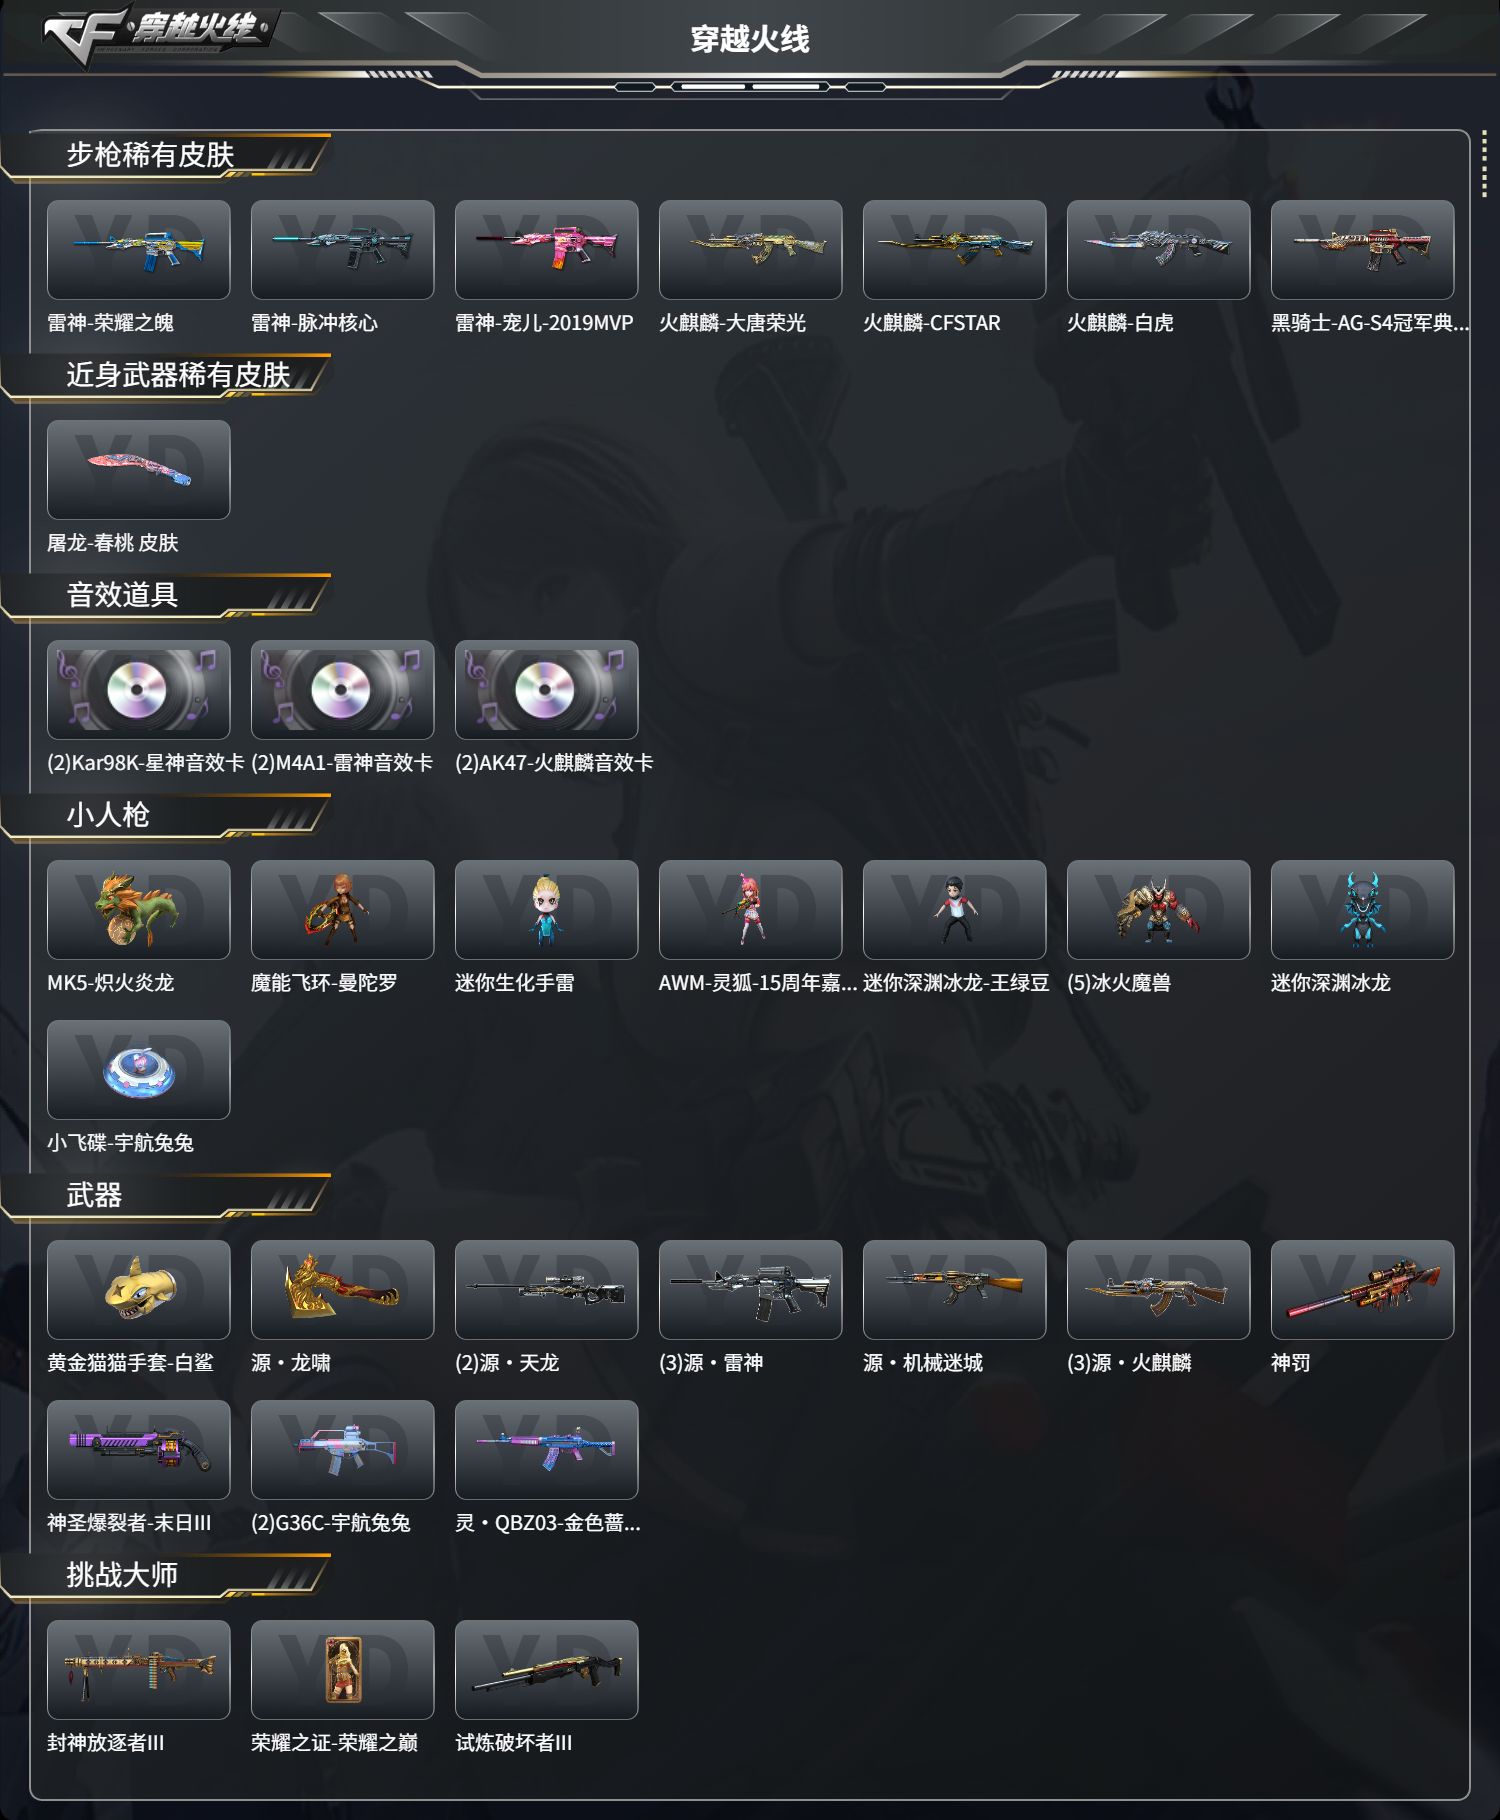
Task: Click the 迷你深渊冰龙 character icon
Action: coord(1363,910)
